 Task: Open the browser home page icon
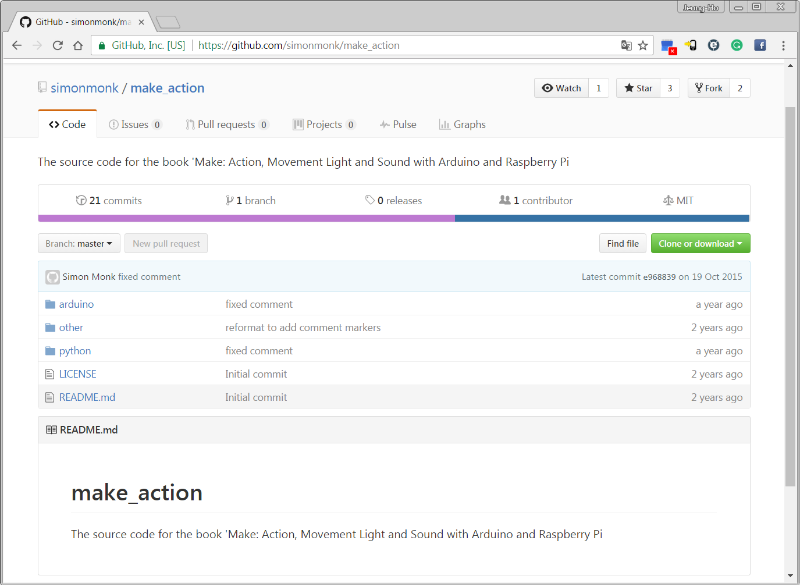click(x=78, y=45)
